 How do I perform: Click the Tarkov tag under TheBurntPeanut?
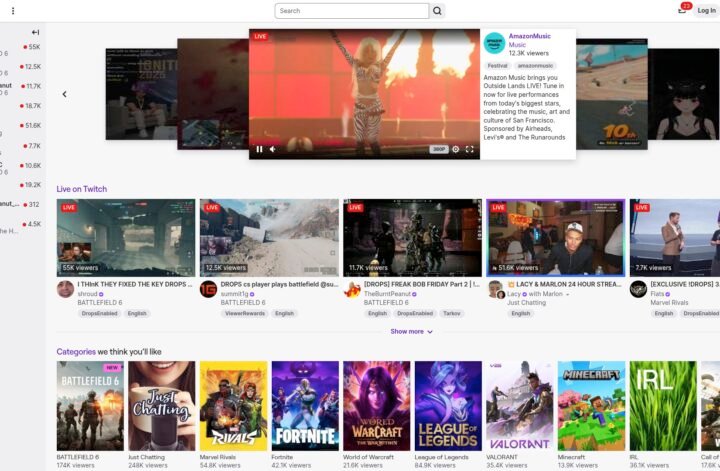click(x=451, y=314)
